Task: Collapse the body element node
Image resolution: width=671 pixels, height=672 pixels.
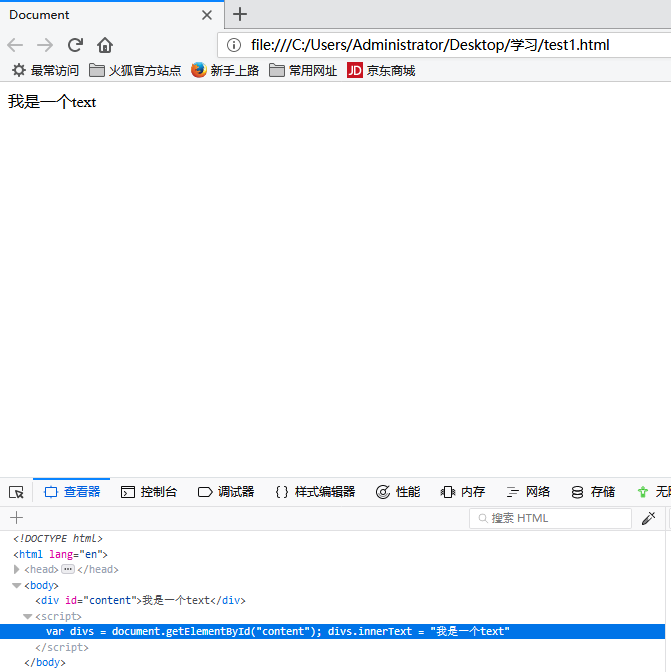Action: [x=17, y=585]
